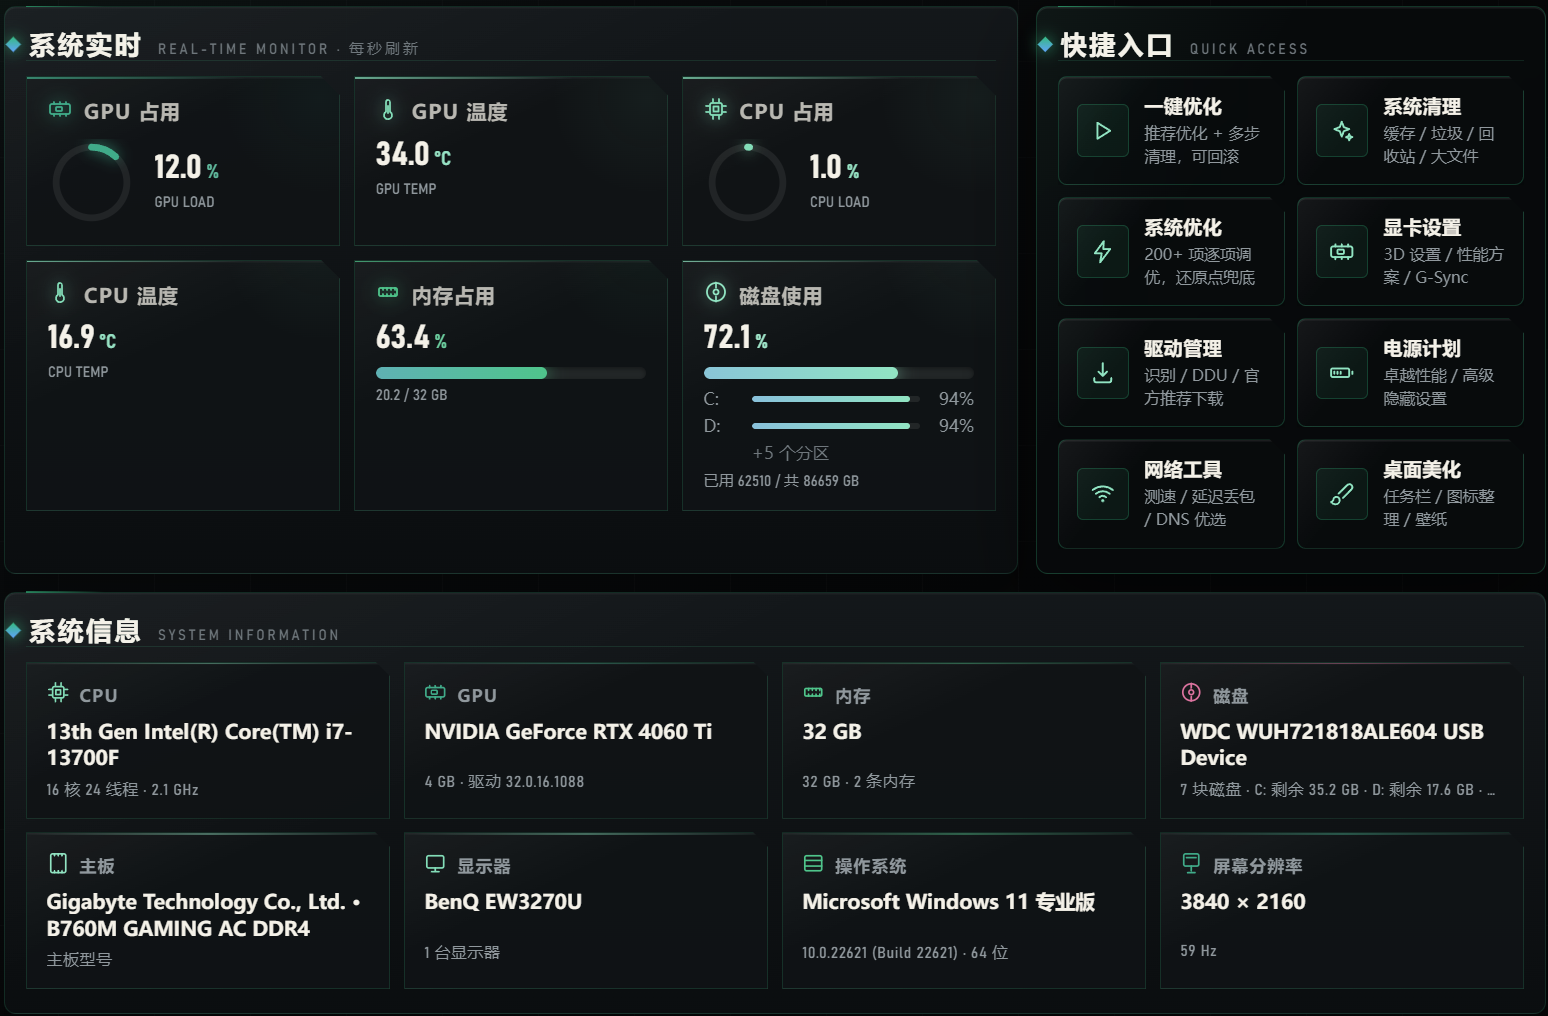Click the motherboard icon beside 主板

pyautogui.click(x=58, y=863)
